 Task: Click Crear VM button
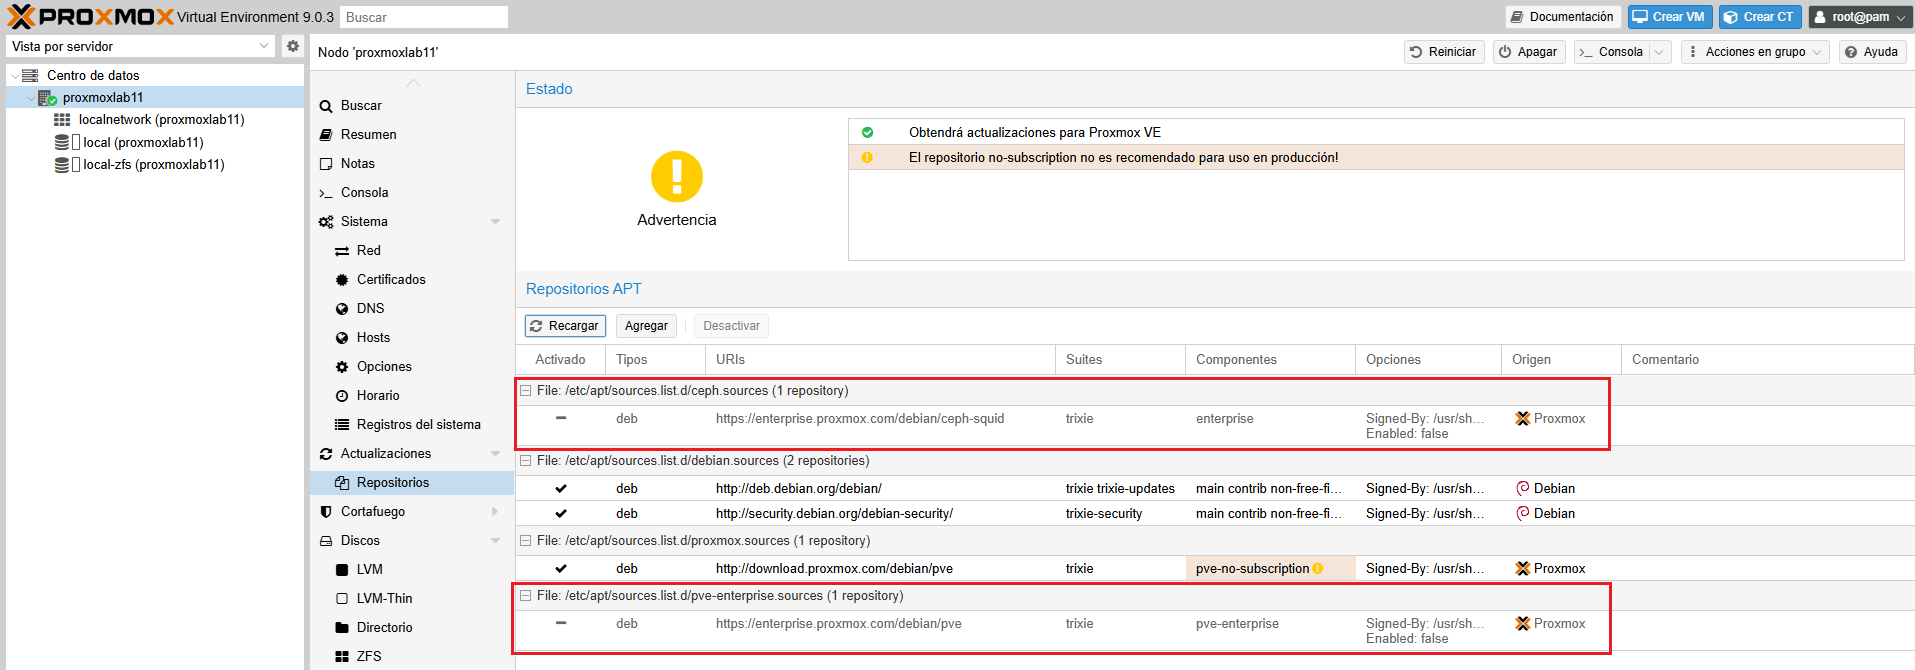[x=1670, y=17]
